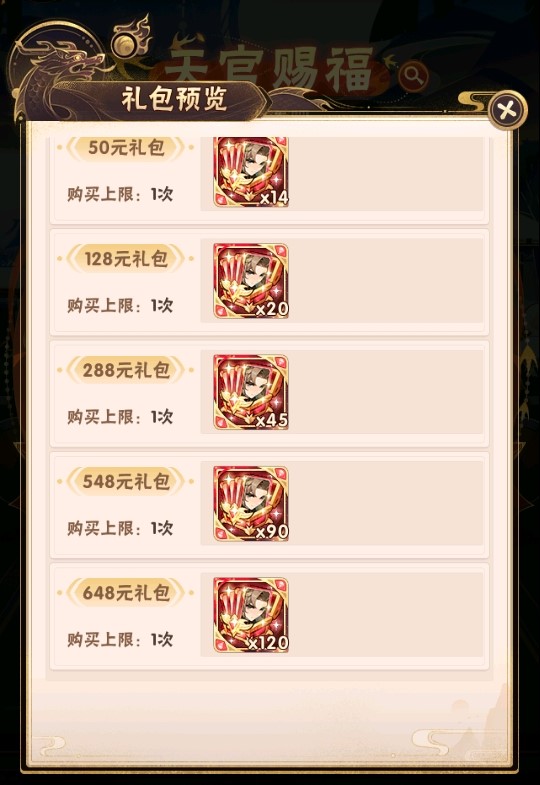Click purchase limit text under 548元礼包
The width and height of the screenshot is (540, 785).
tap(120, 528)
